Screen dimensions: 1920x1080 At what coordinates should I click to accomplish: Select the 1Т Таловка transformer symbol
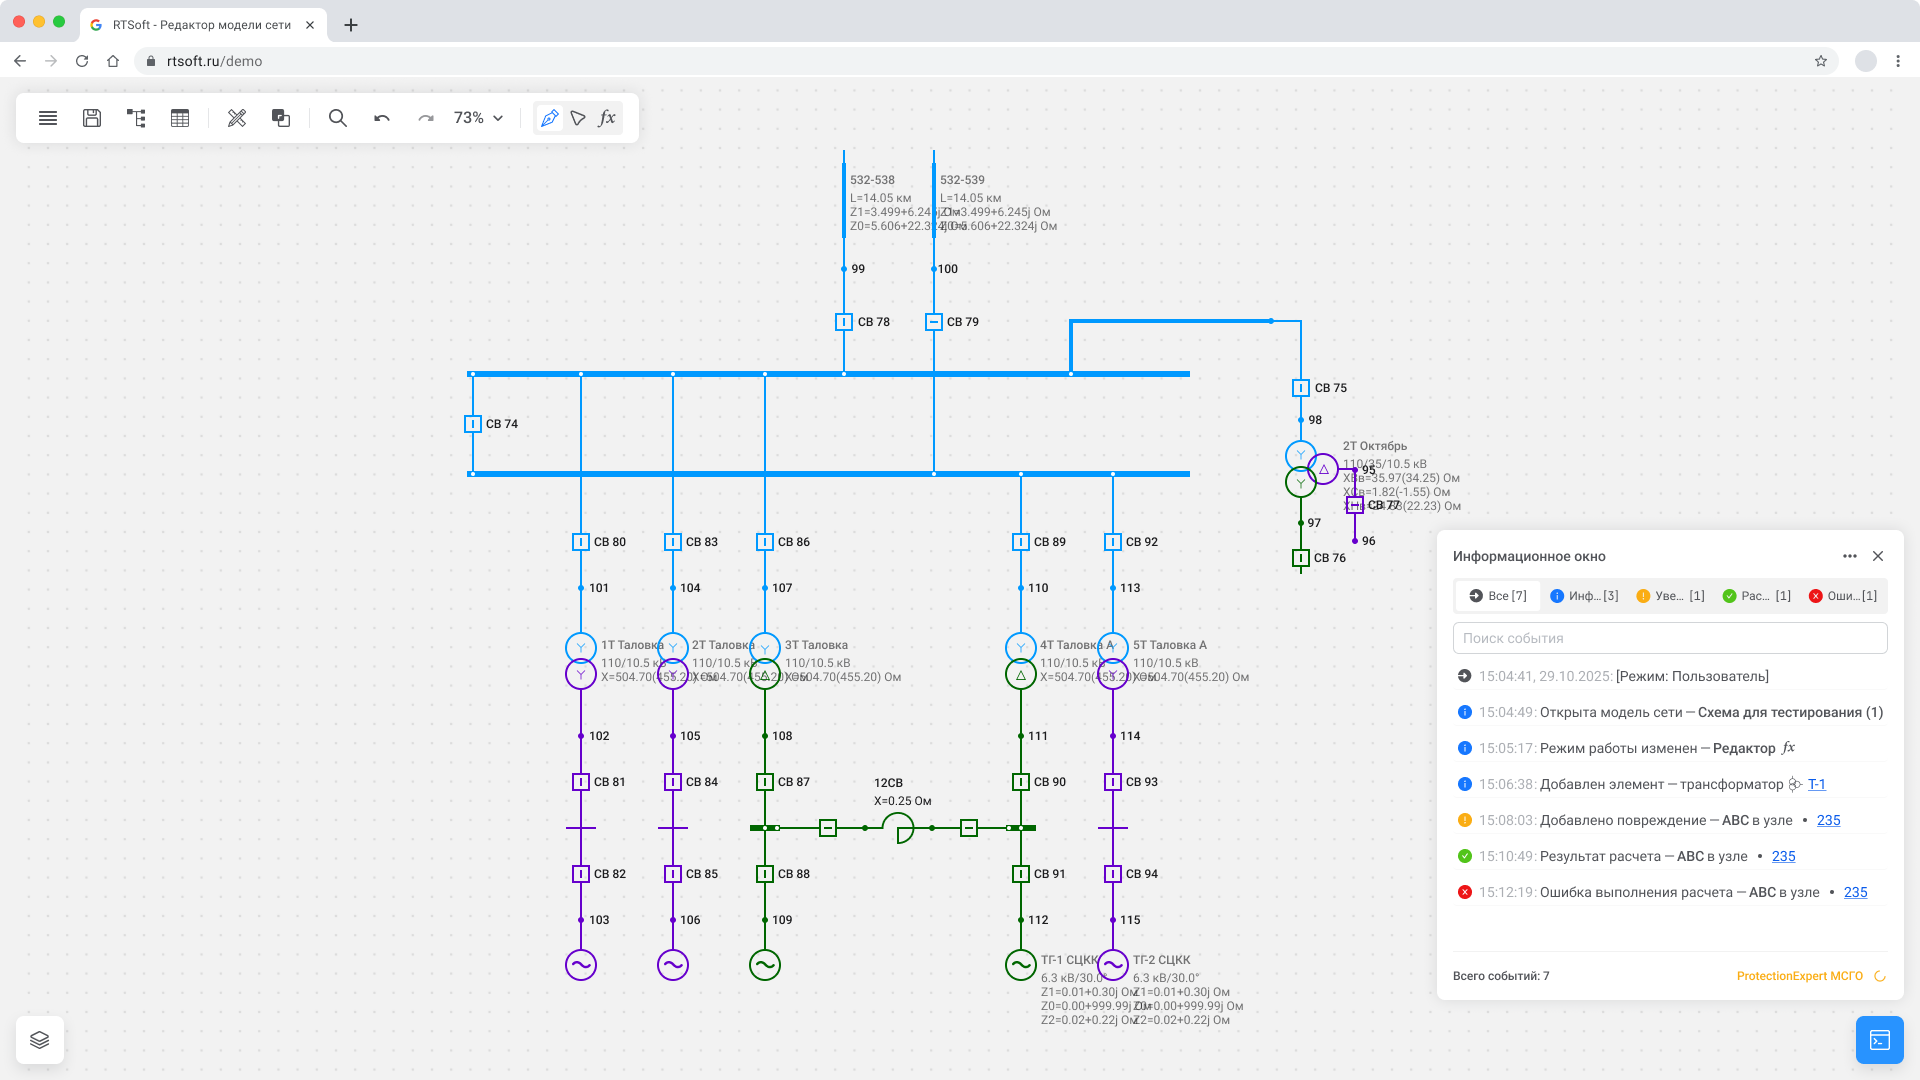pos(581,661)
